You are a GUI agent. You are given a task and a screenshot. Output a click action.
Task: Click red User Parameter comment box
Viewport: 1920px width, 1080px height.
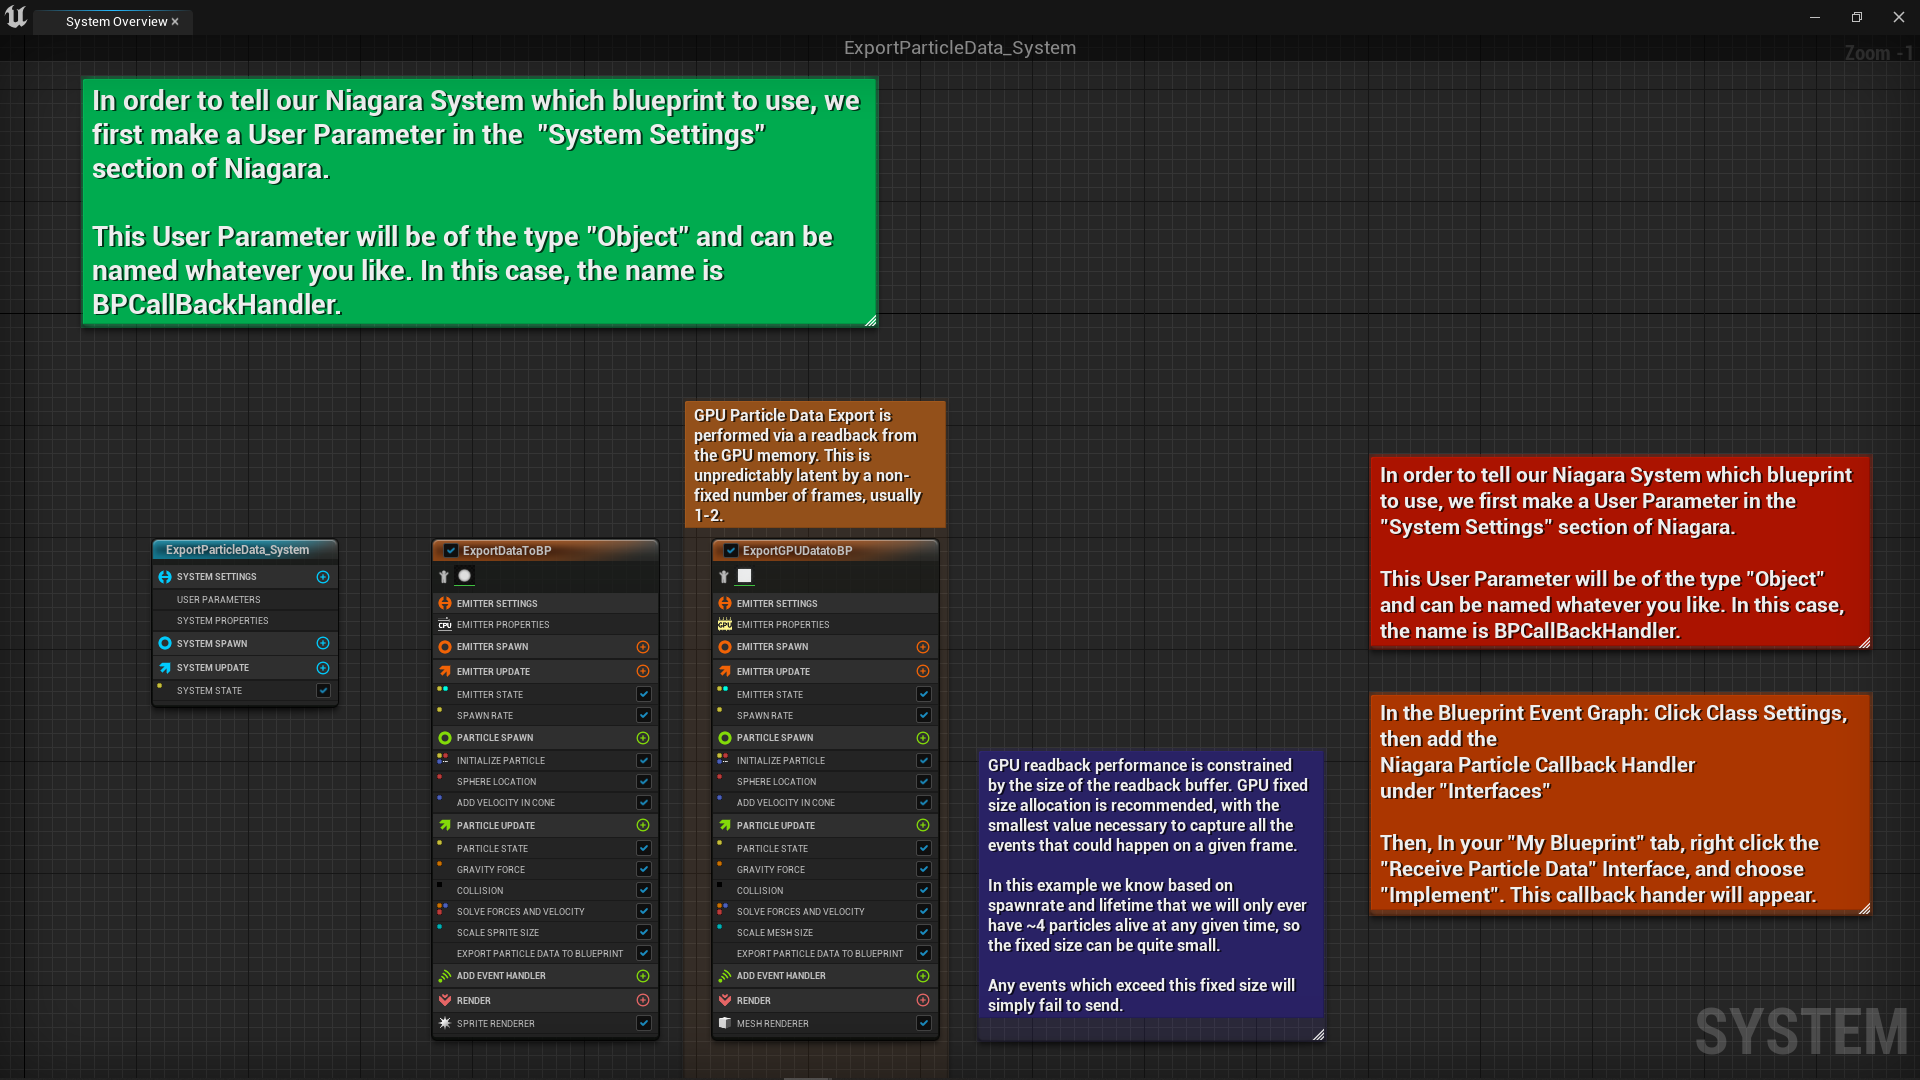(x=1620, y=552)
